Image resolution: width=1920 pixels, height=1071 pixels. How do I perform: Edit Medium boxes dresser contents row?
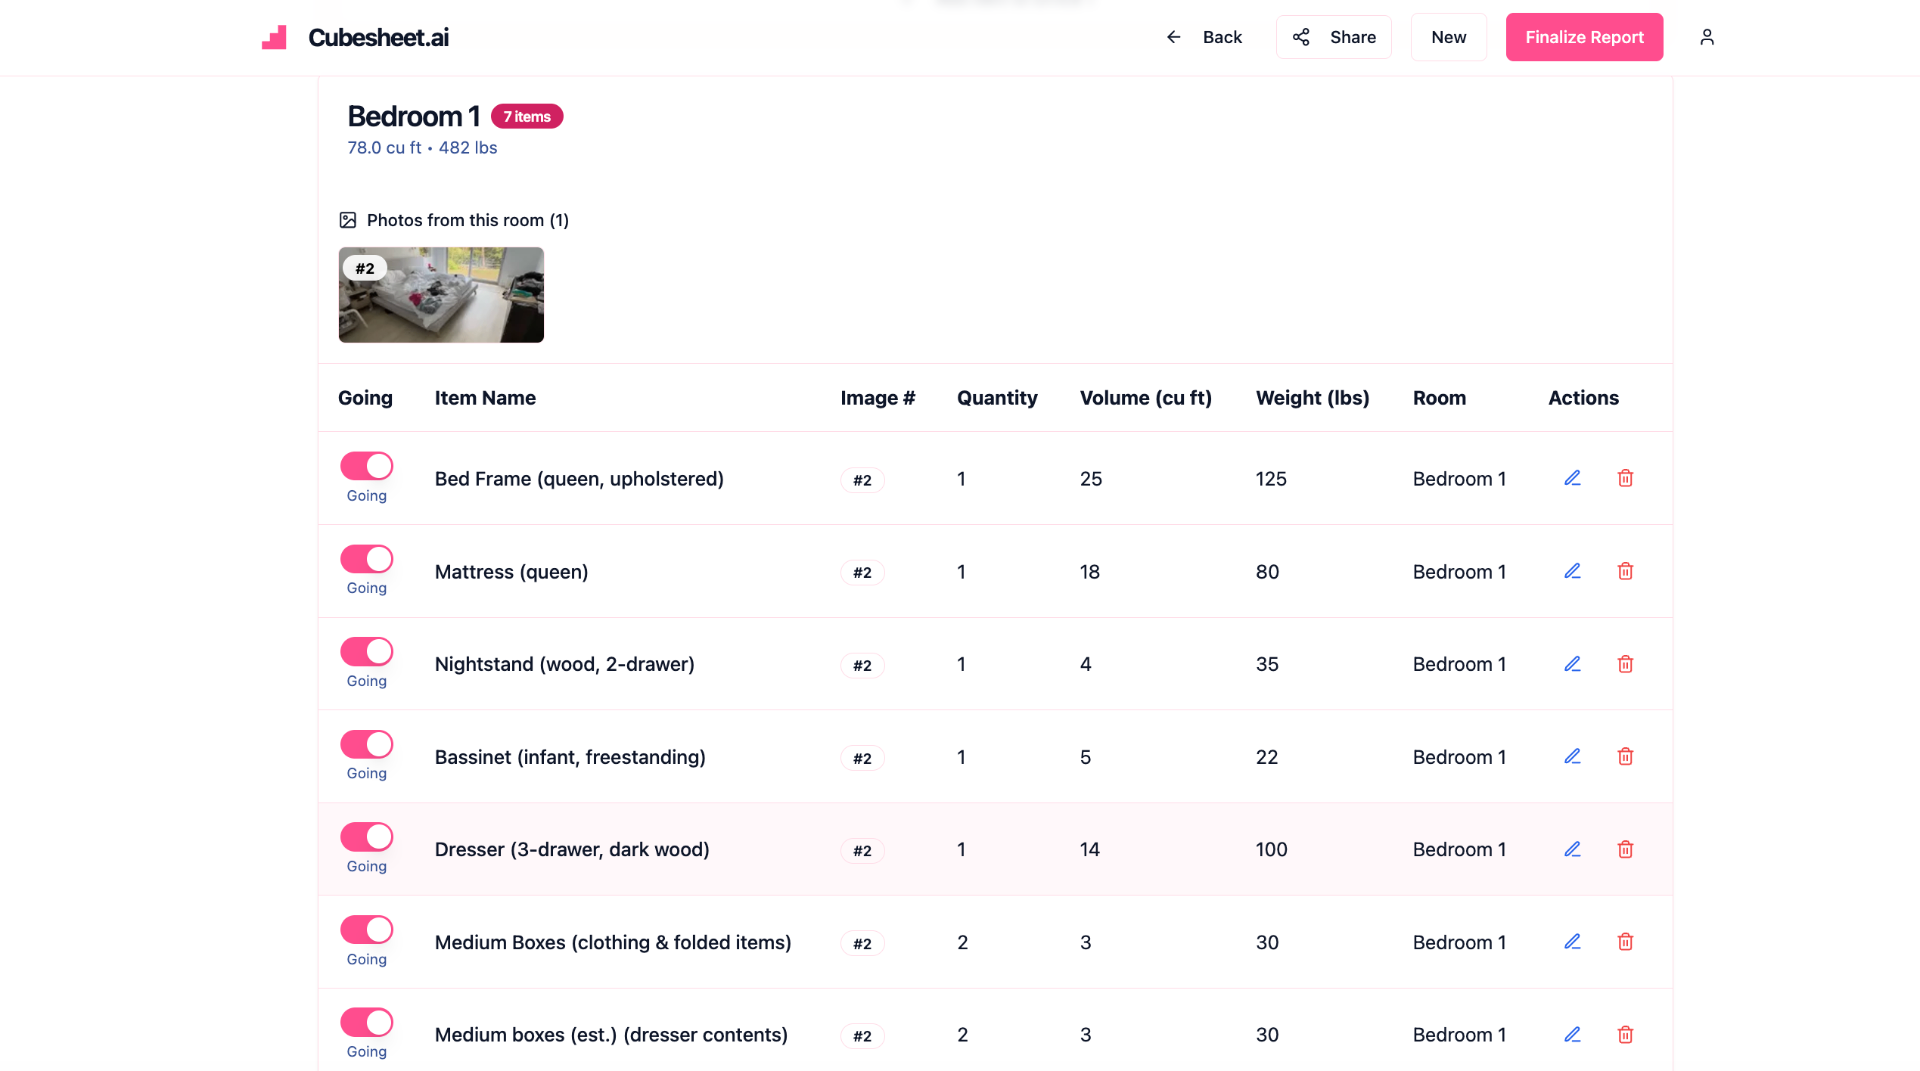(1572, 1035)
